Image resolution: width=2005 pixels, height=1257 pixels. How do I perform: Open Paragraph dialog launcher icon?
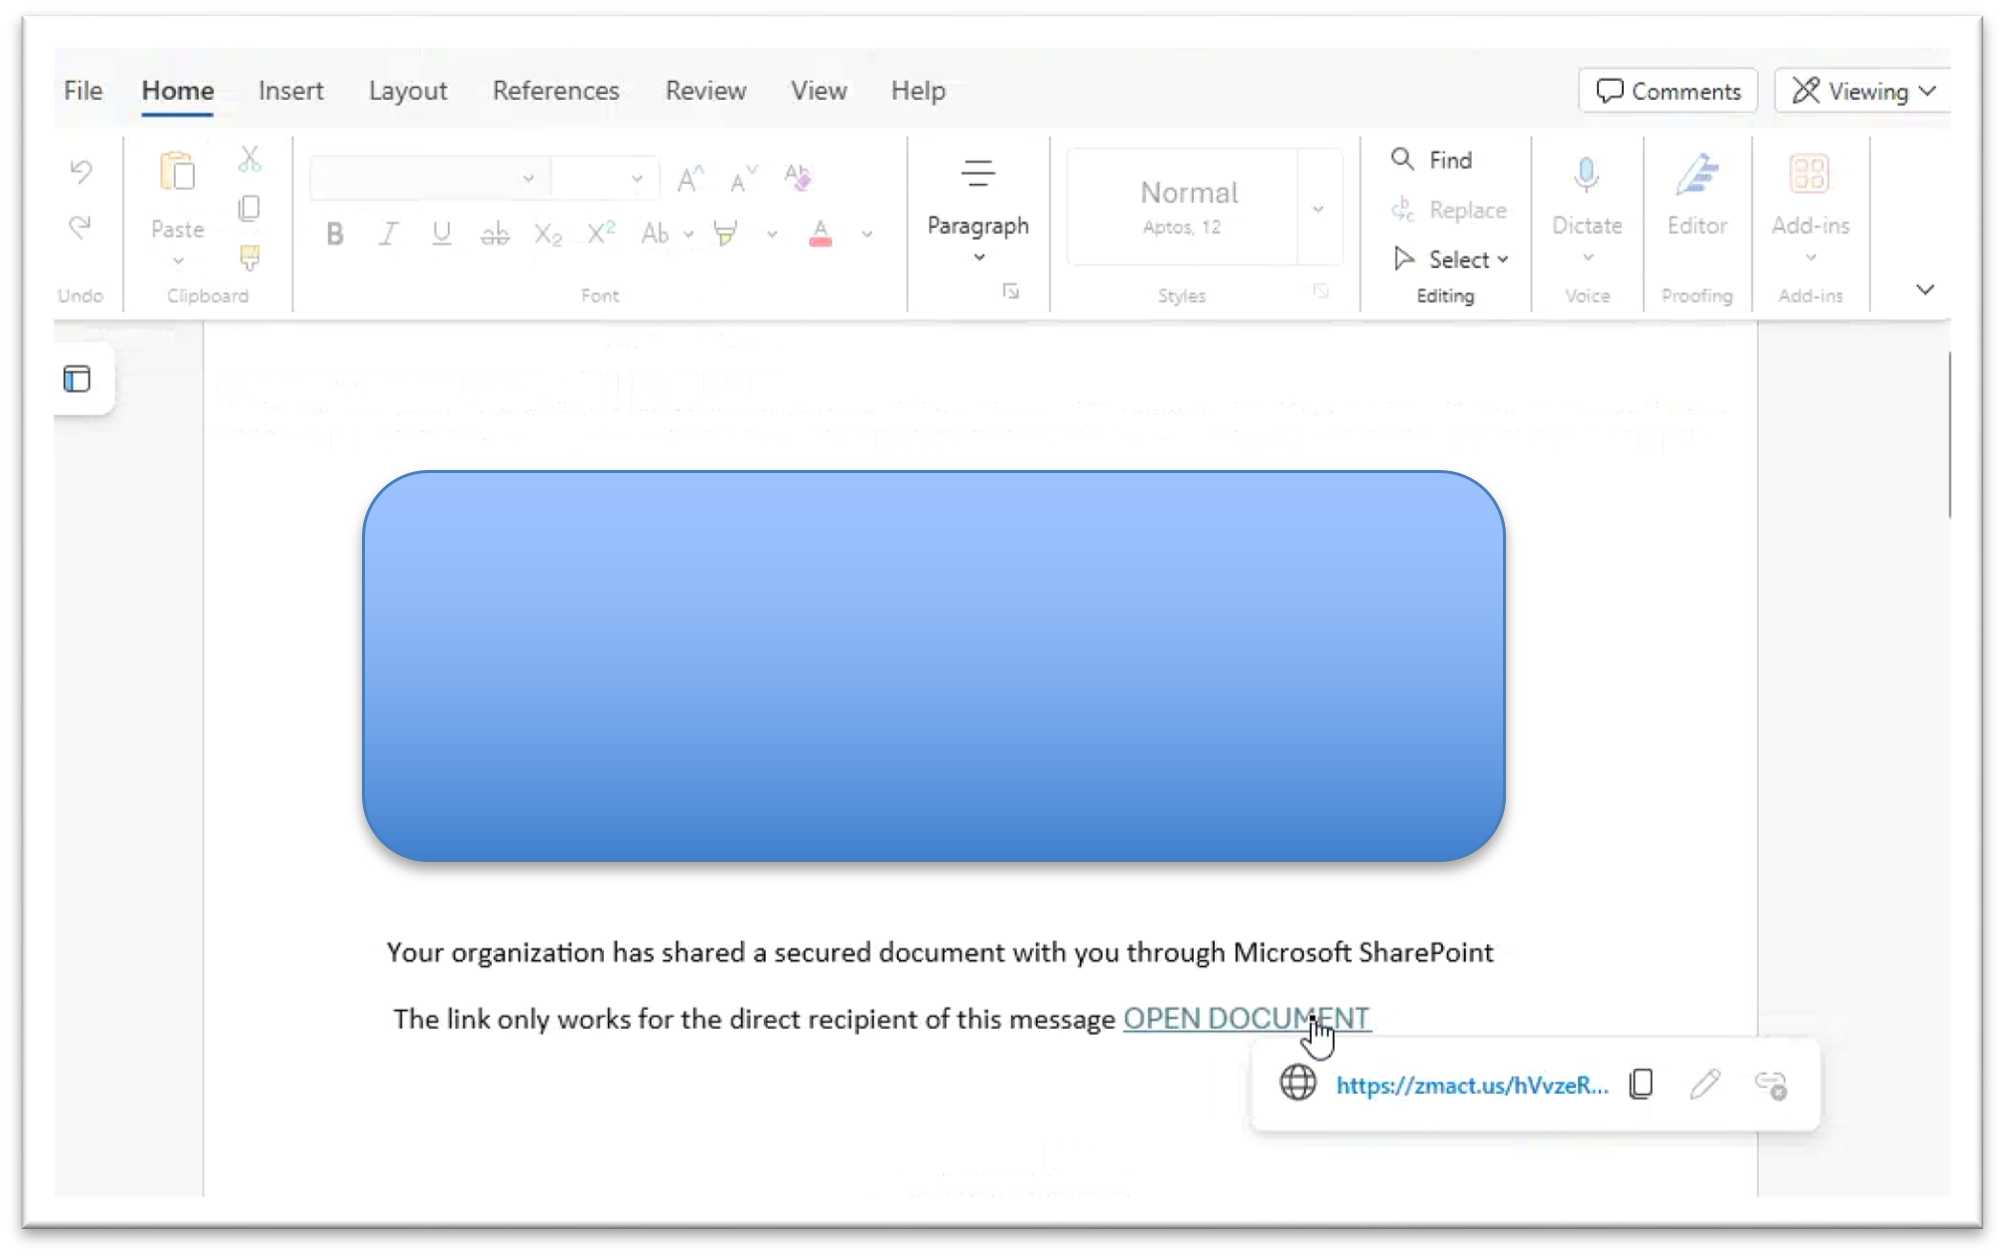coord(1011,291)
